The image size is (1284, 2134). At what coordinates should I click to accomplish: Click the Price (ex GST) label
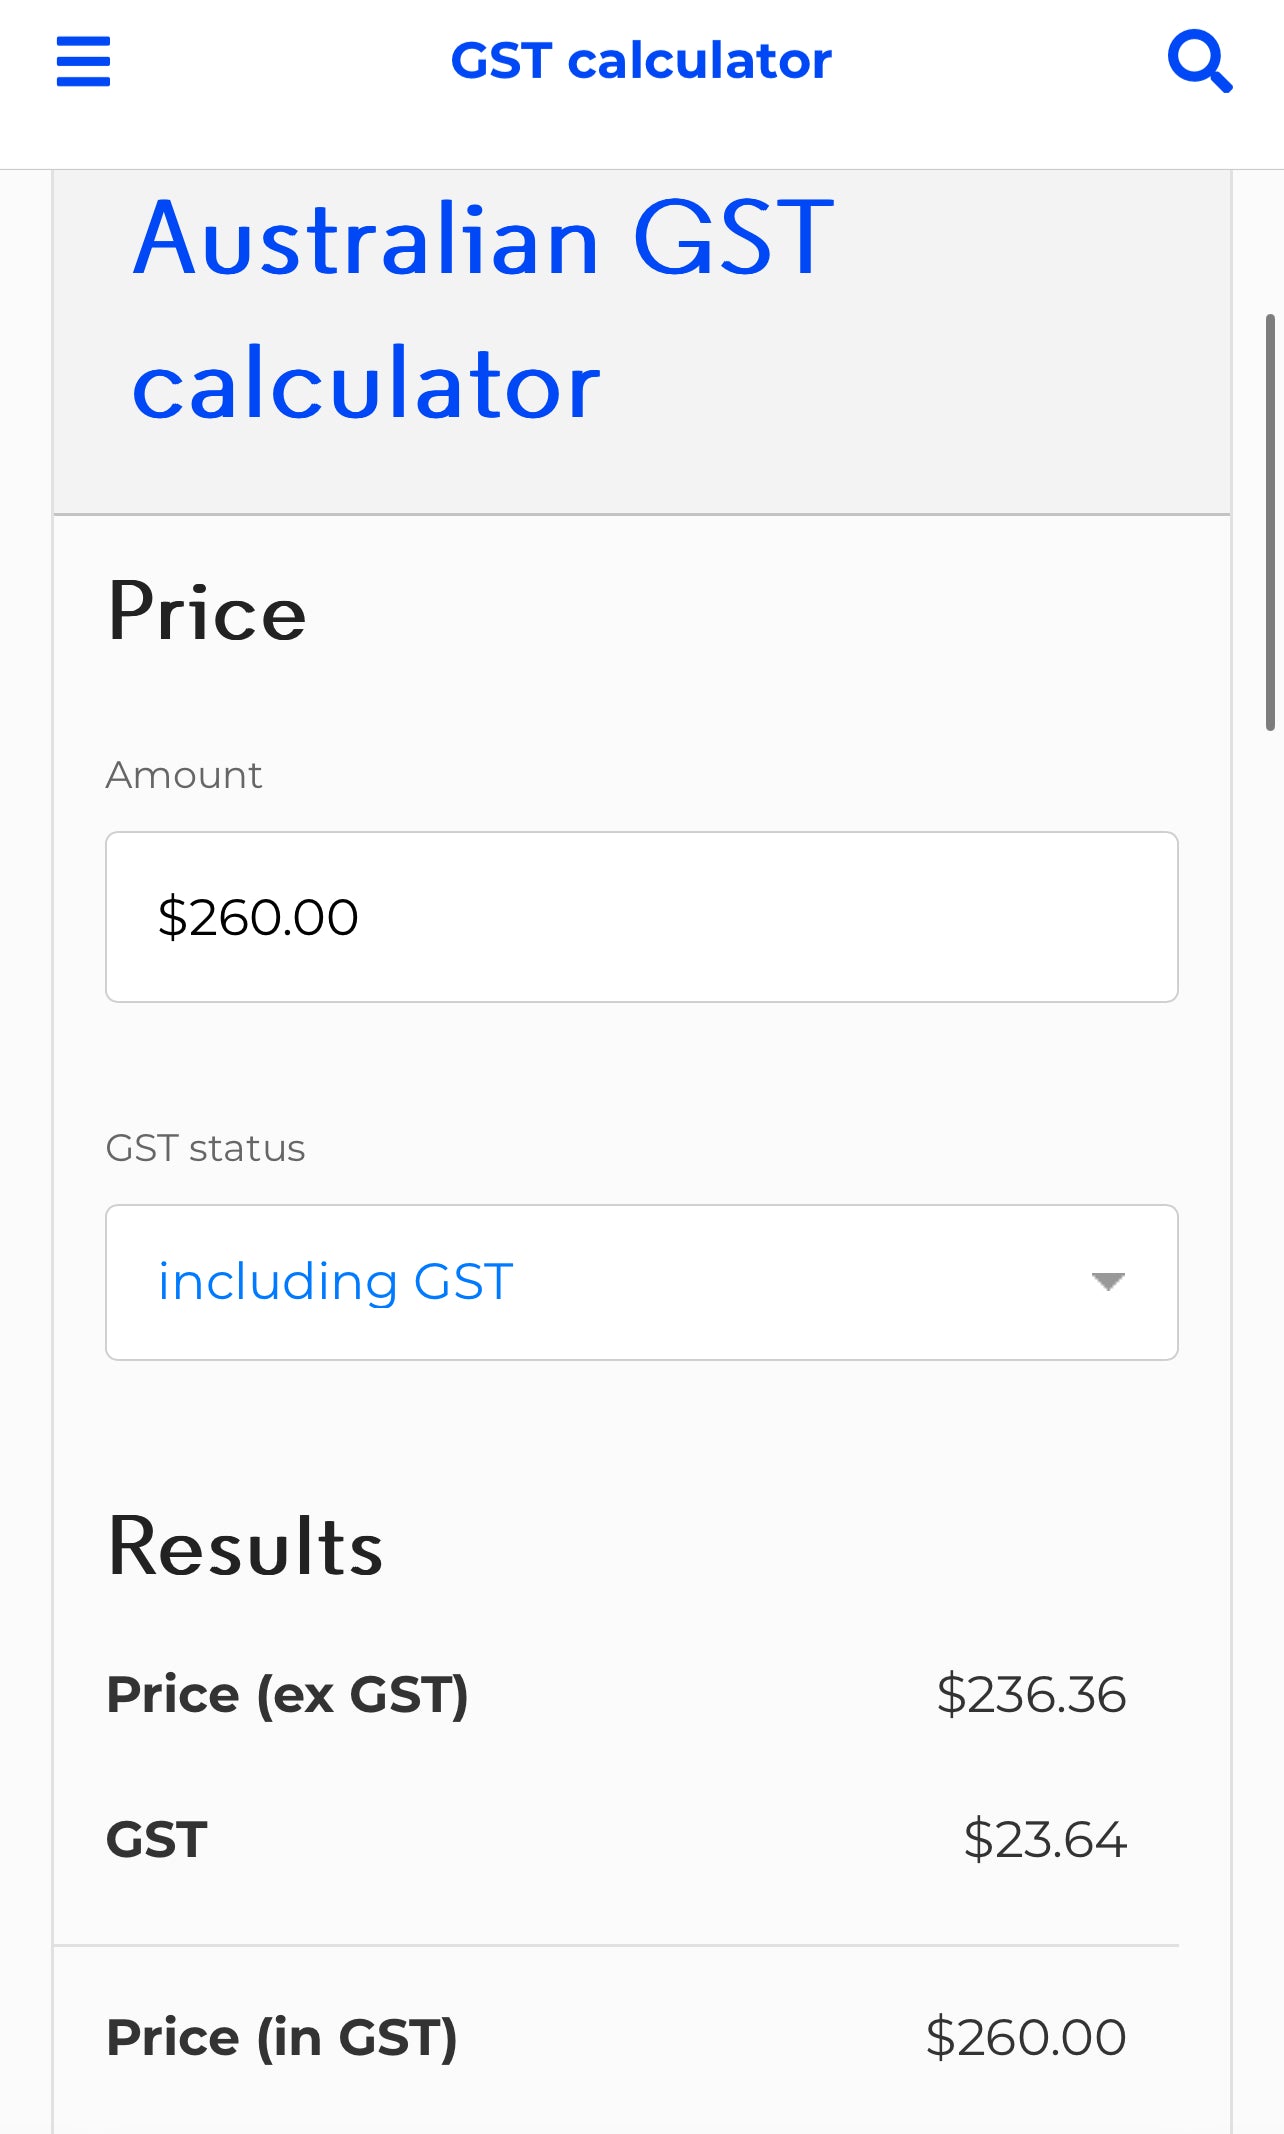288,1695
